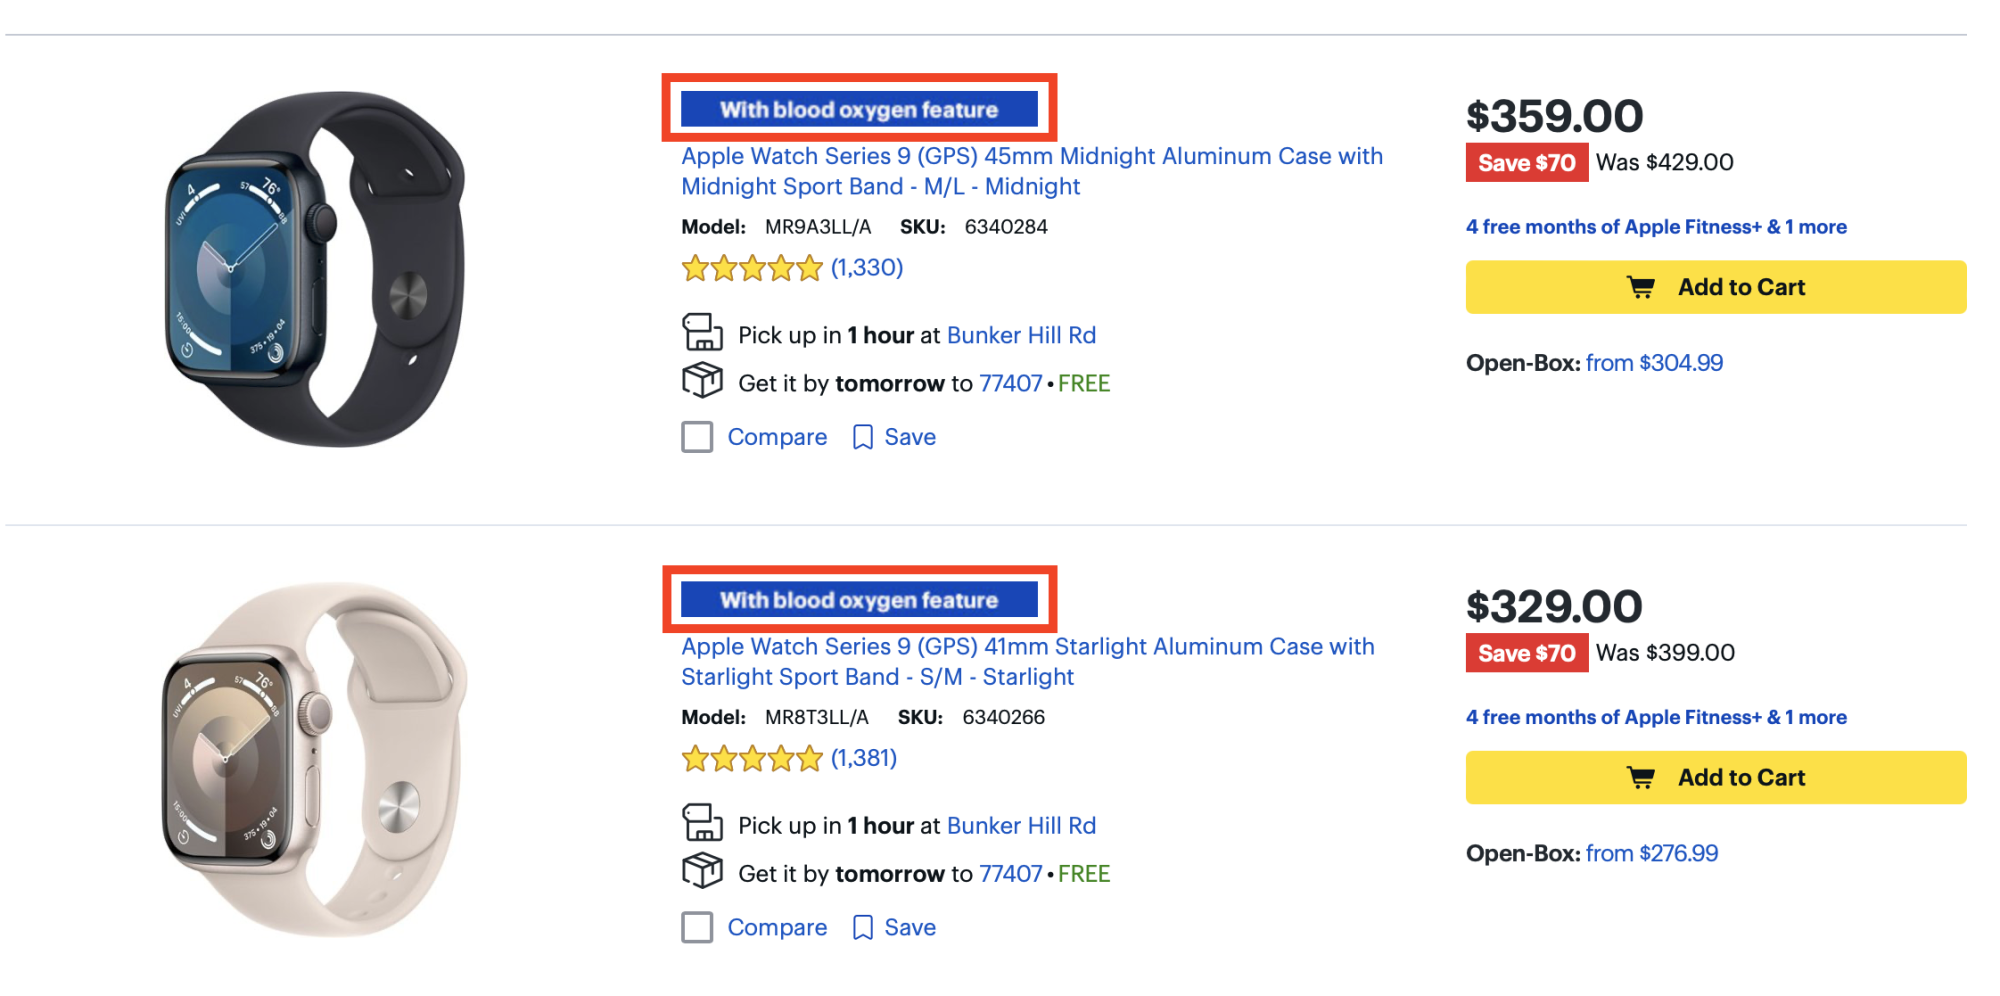2000x996 pixels.
Task: Open Apple Fitness+ offer under $359.00 price
Action: click(1655, 227)
